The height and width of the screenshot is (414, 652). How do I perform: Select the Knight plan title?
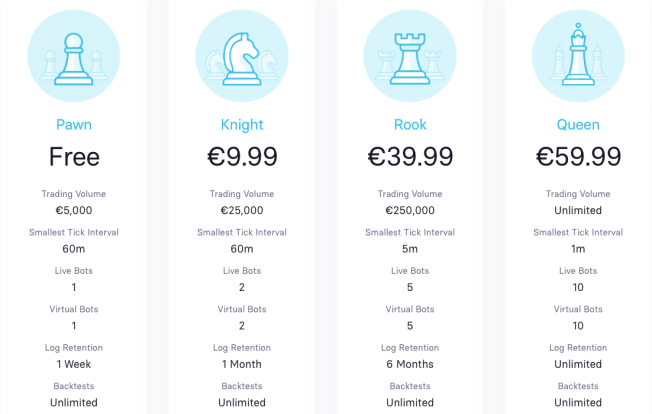pyautogui.click(x=242, y=125)
